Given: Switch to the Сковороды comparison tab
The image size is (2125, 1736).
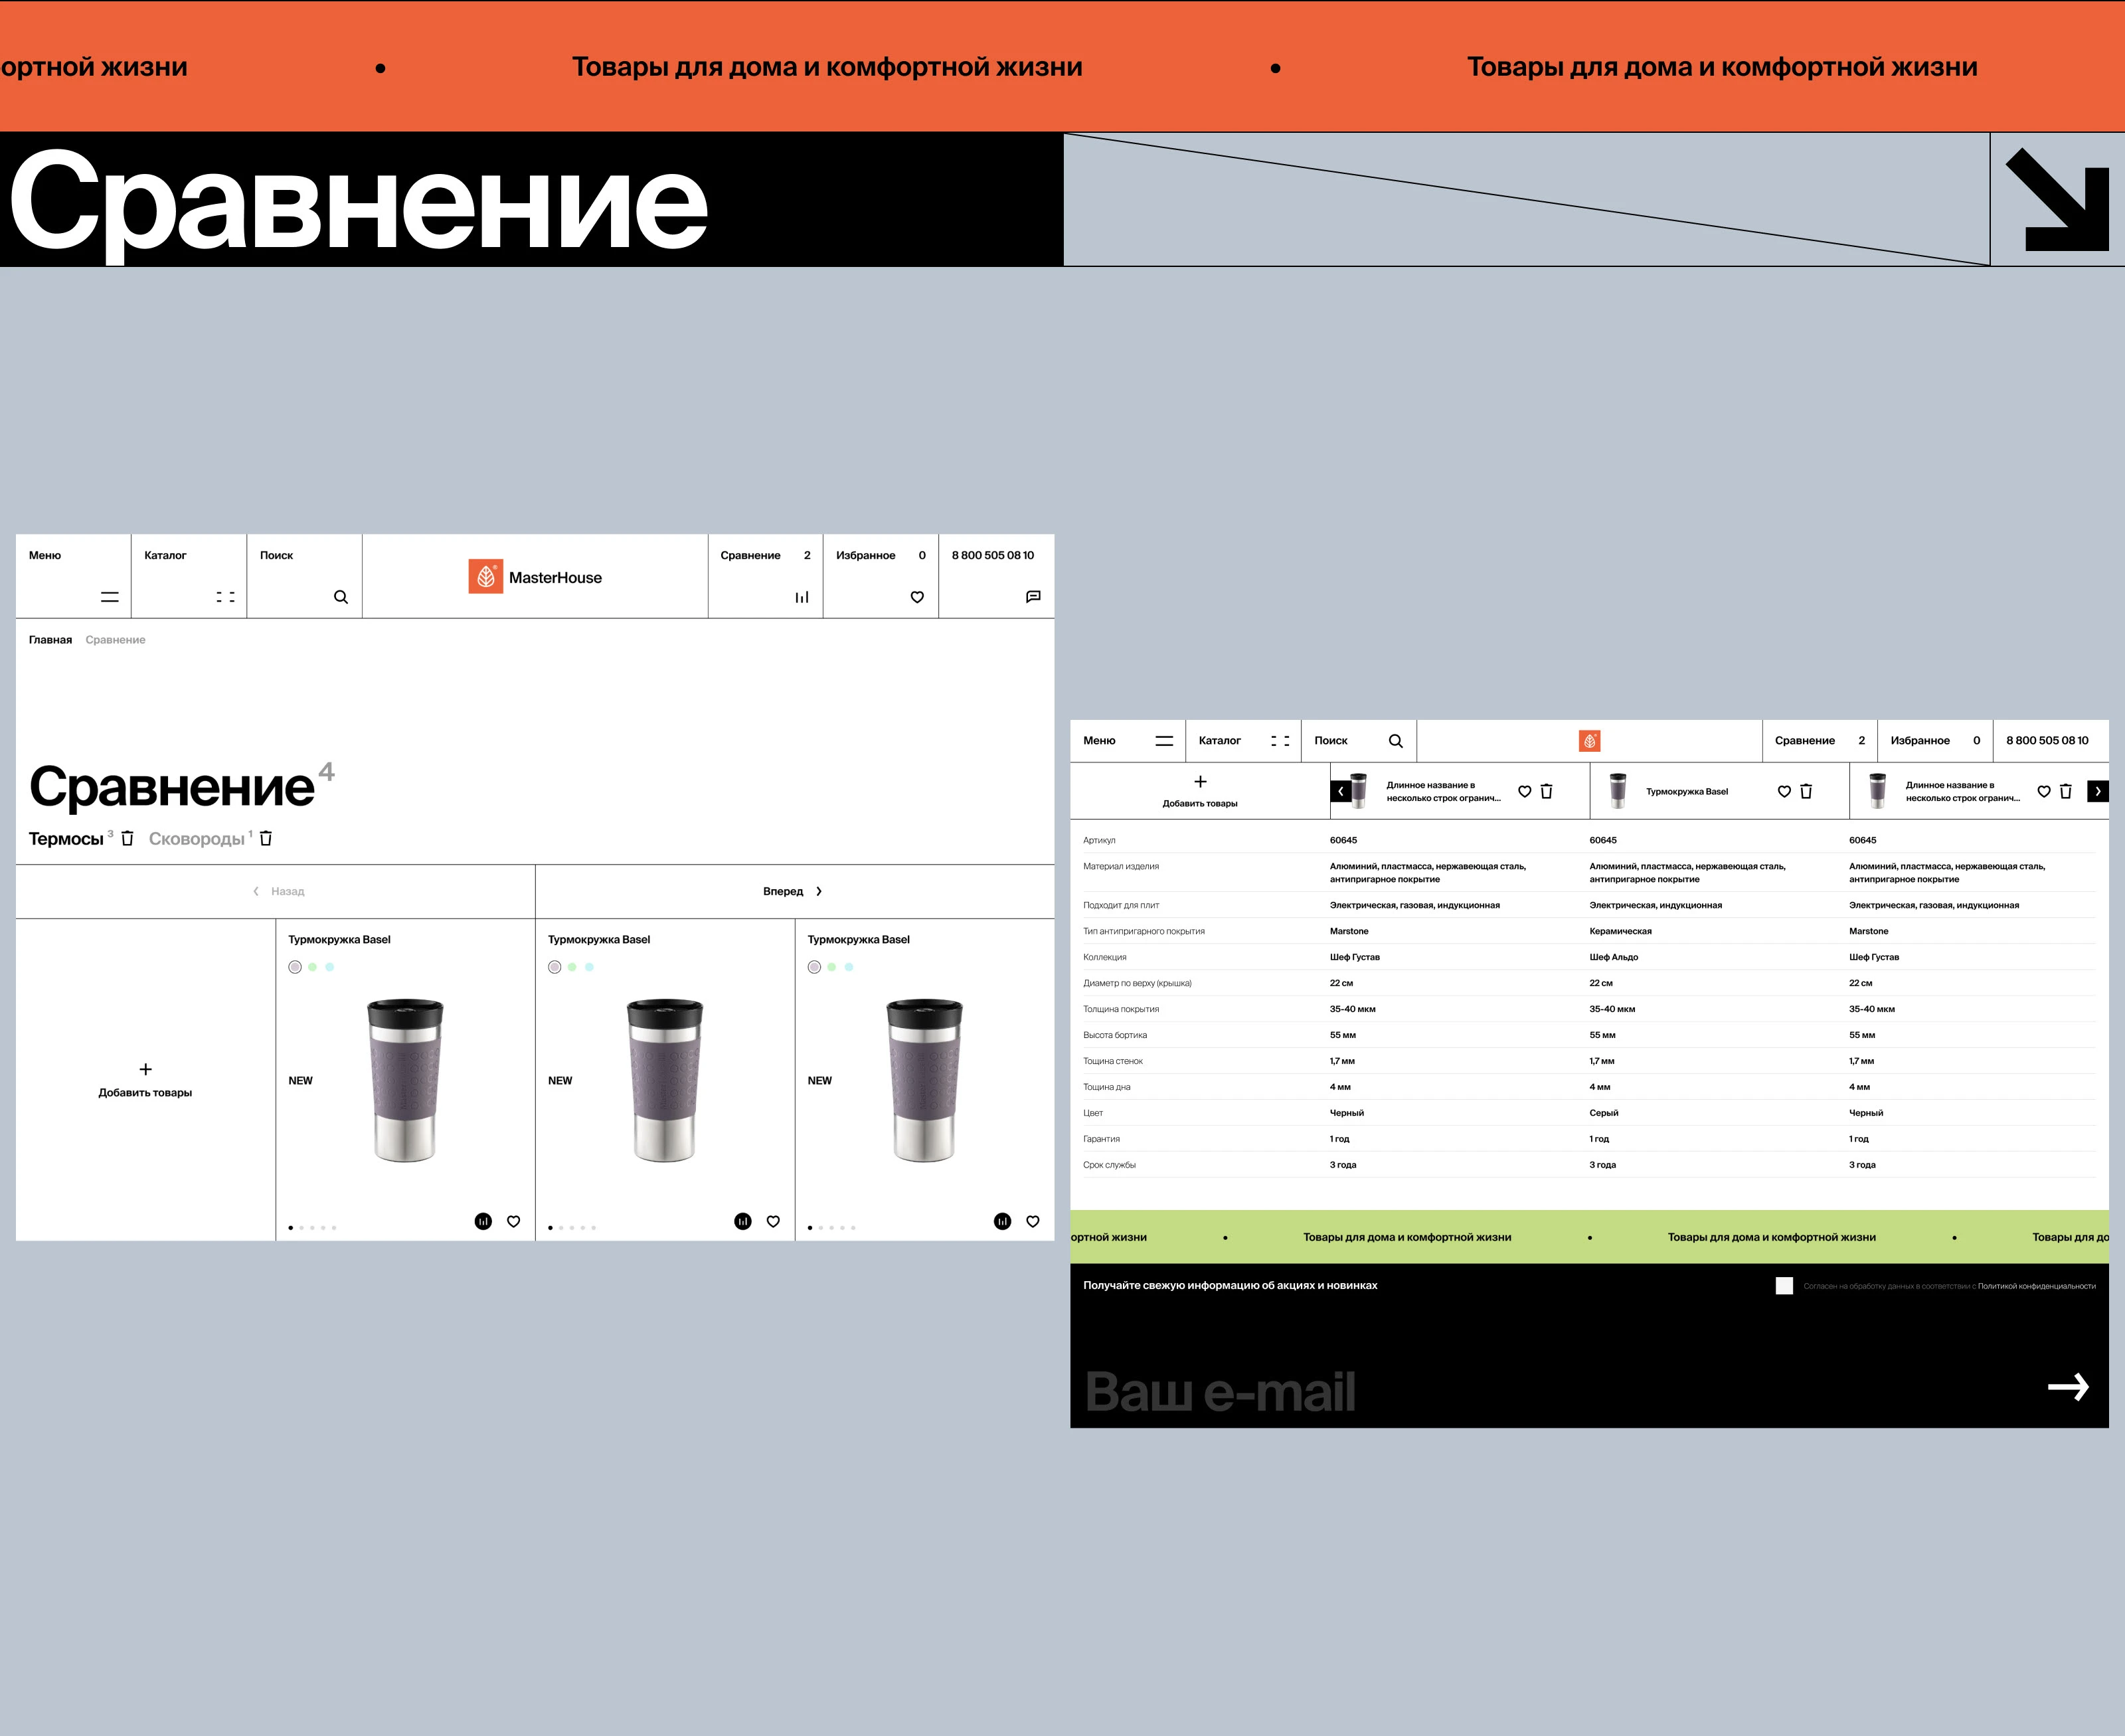Looking at the screenshot, I should 197,838.
